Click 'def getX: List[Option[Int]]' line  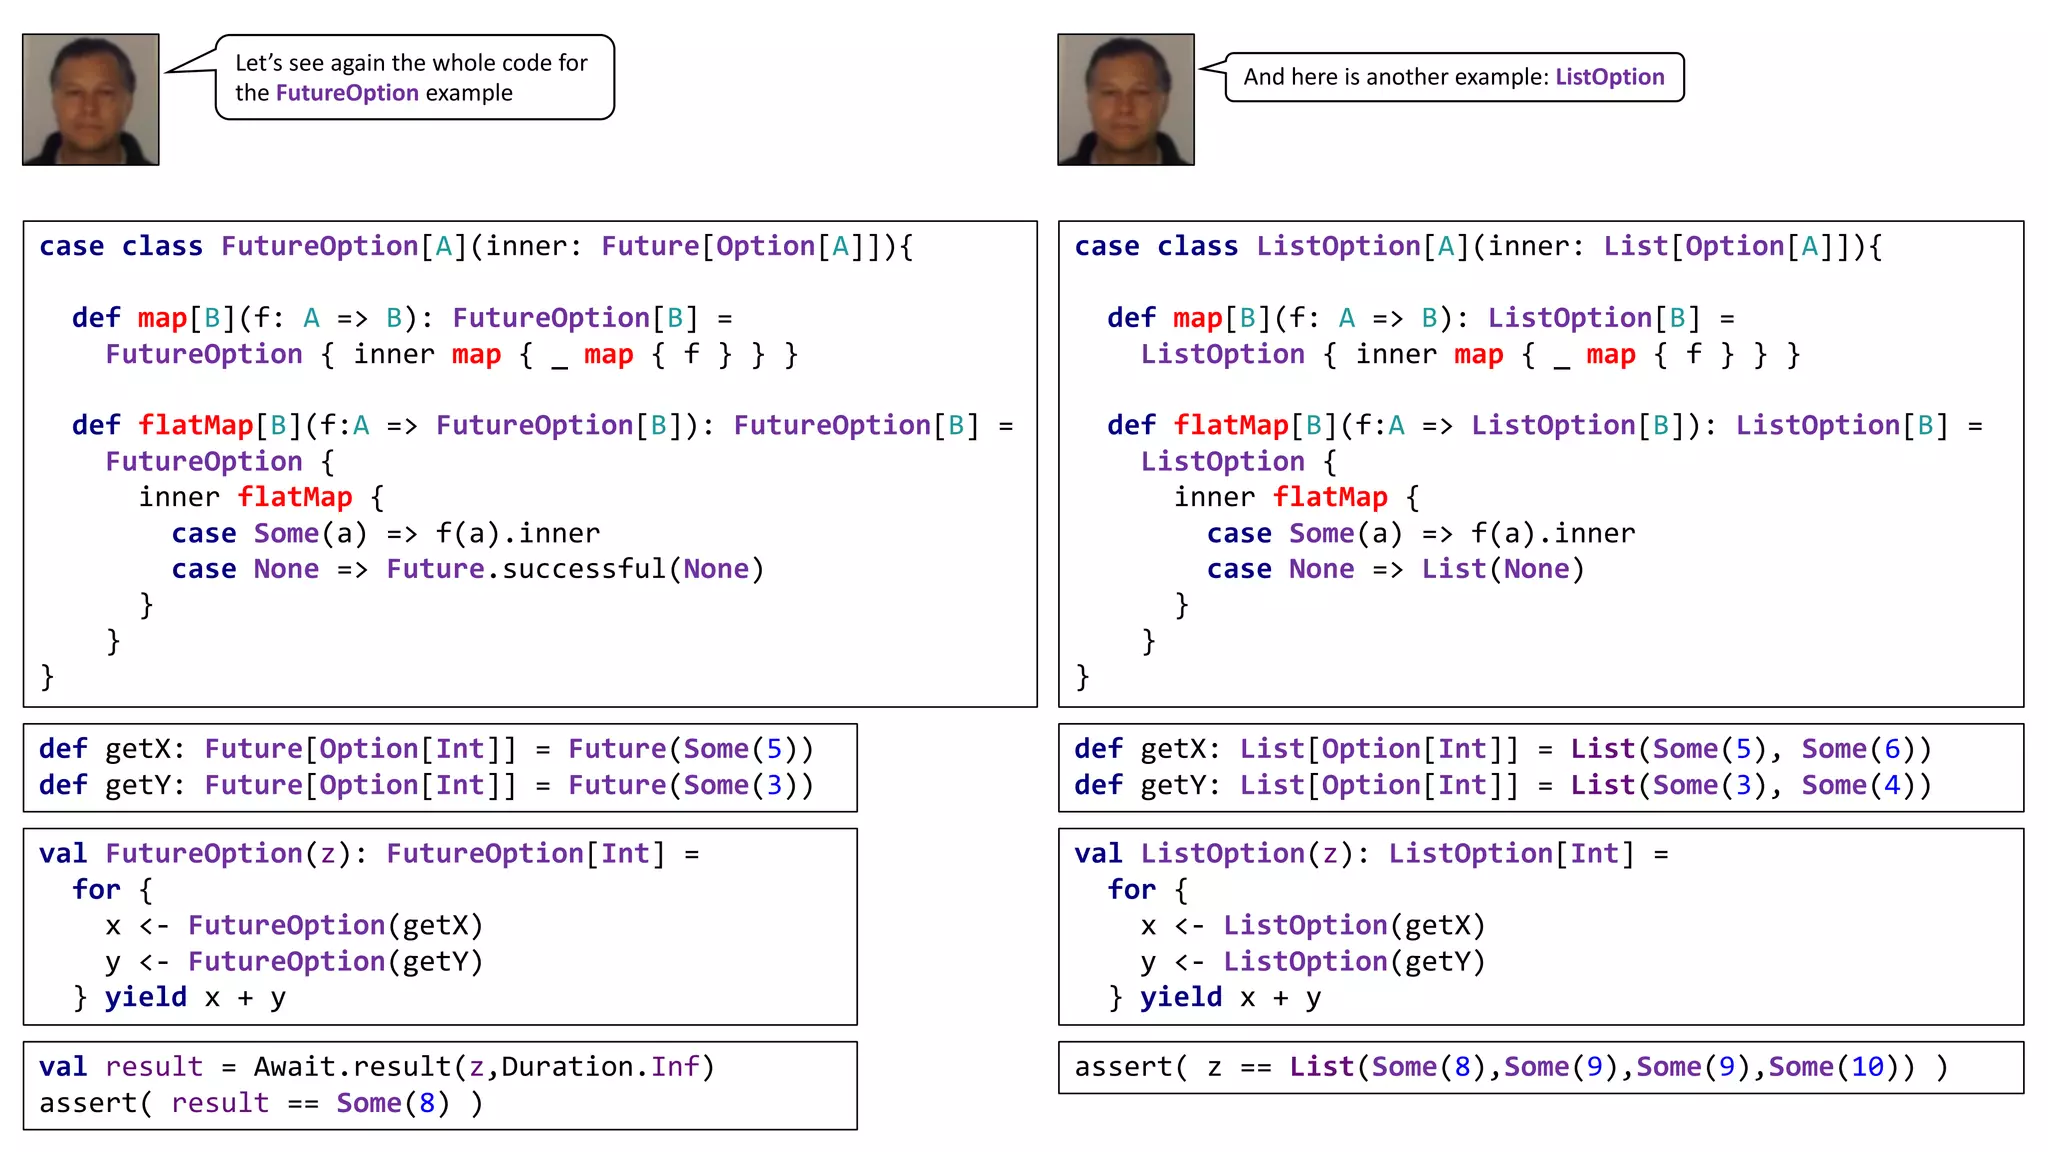(x=1503, y=749)
